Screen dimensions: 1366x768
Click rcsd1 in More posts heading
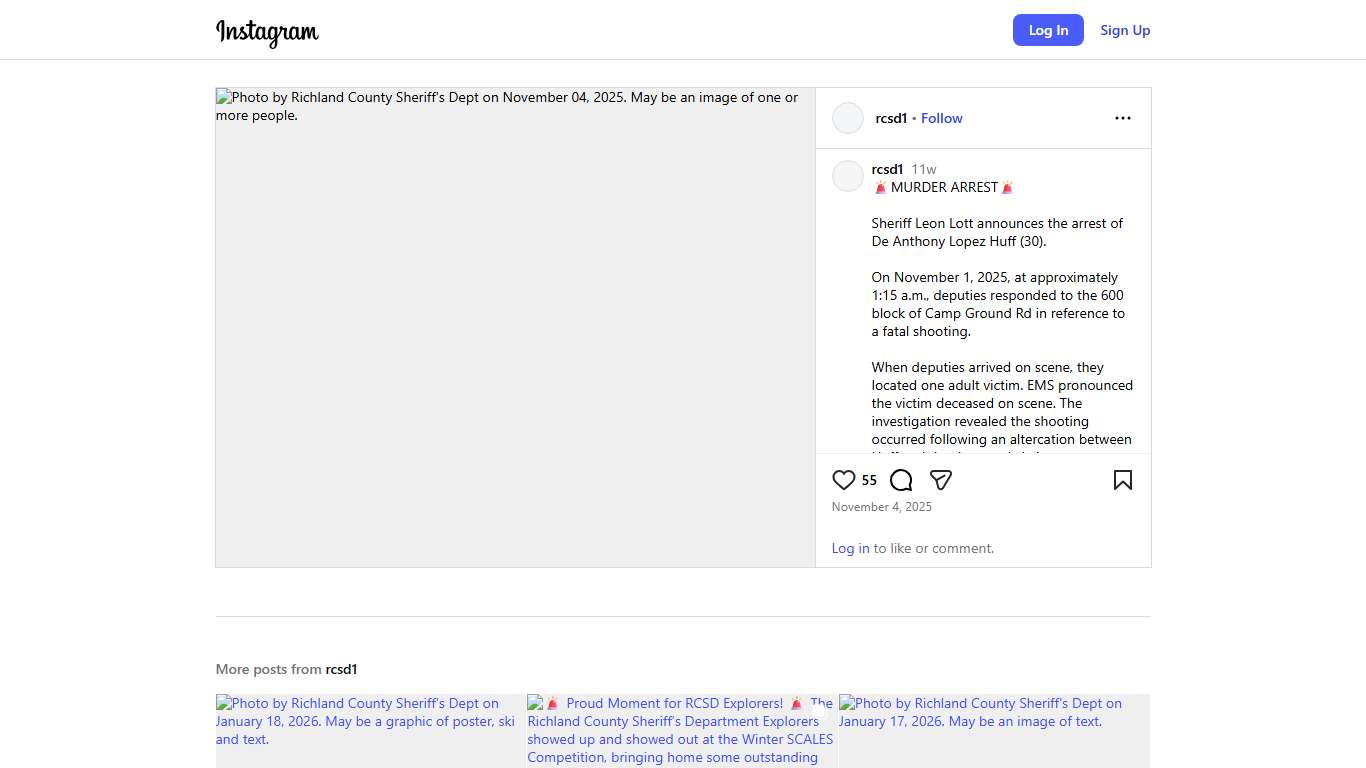pos(341,669)
